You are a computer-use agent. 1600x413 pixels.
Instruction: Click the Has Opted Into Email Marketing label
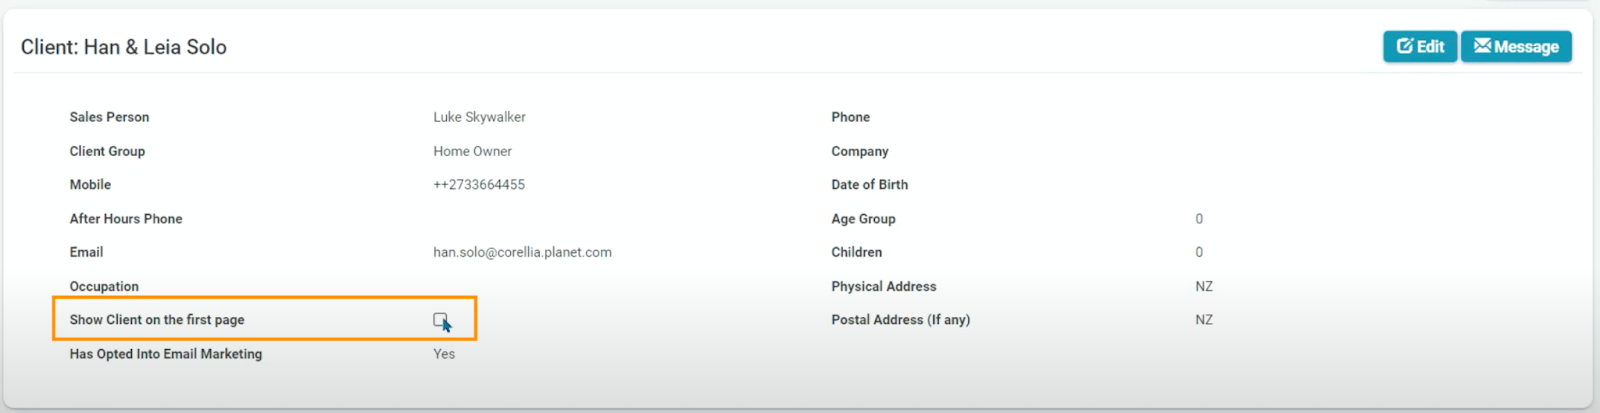(x=166, y=354)
